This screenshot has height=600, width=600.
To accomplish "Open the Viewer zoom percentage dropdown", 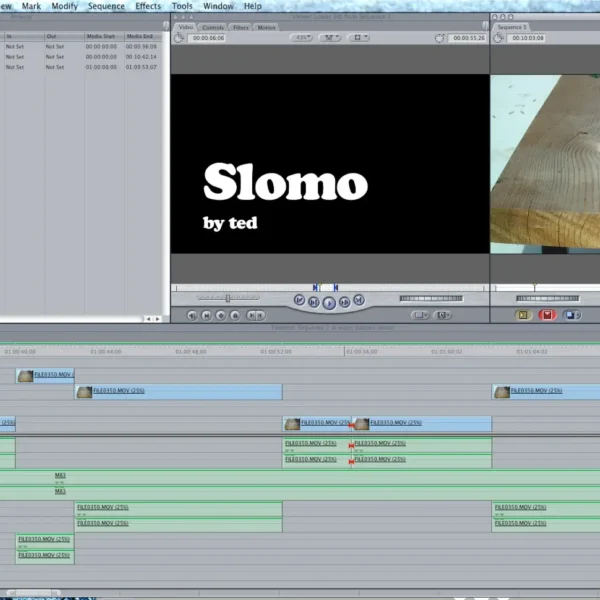I will [x=302, y=38].
